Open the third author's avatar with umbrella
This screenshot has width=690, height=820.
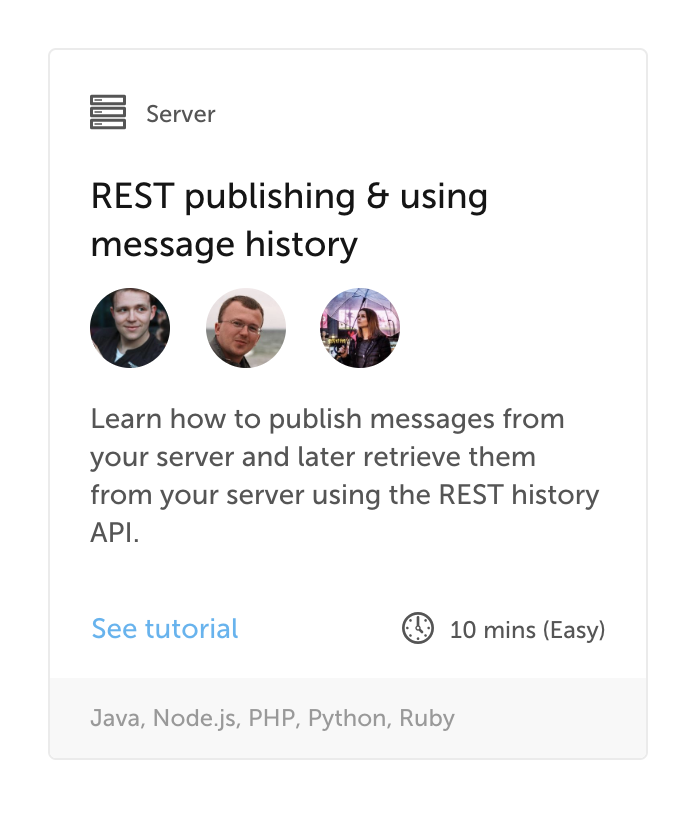coord(360,327)
